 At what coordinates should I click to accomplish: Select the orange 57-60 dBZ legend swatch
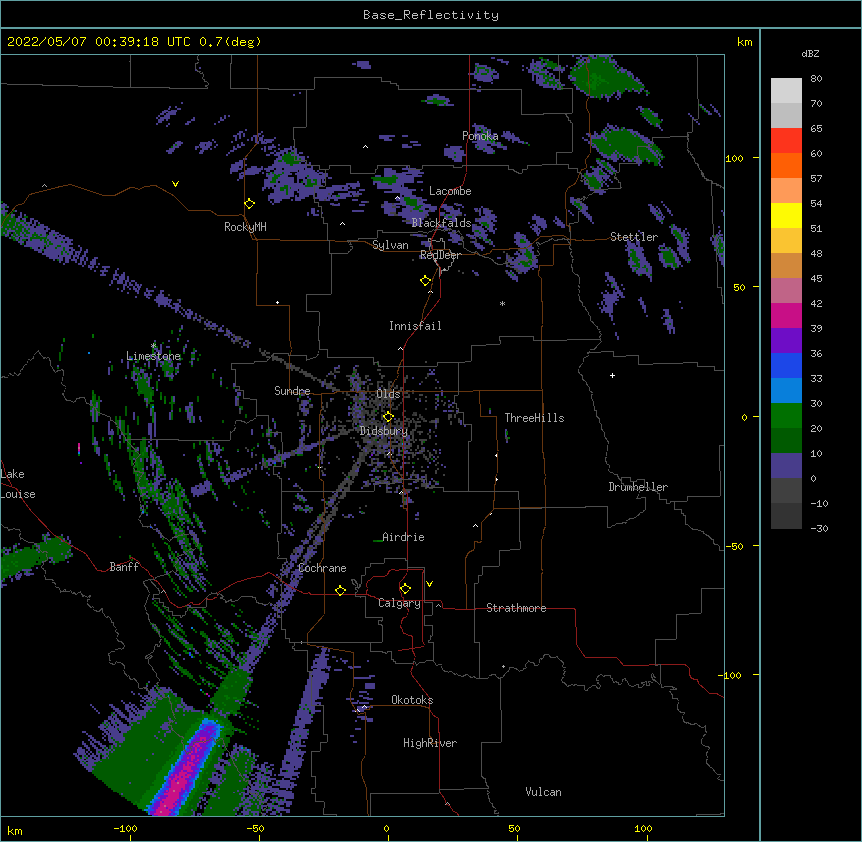[786, 166]
